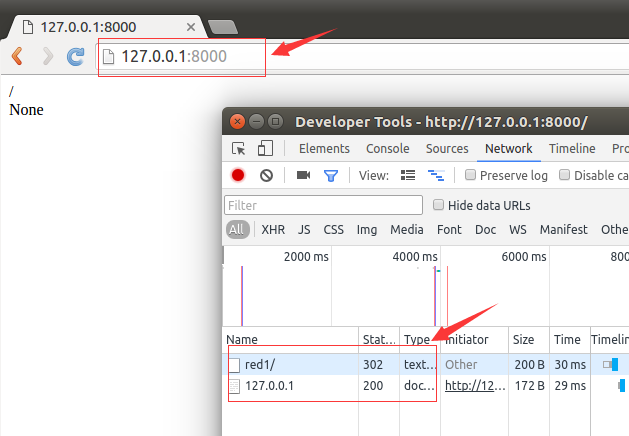Select the waterfall overview view icon

435,175
